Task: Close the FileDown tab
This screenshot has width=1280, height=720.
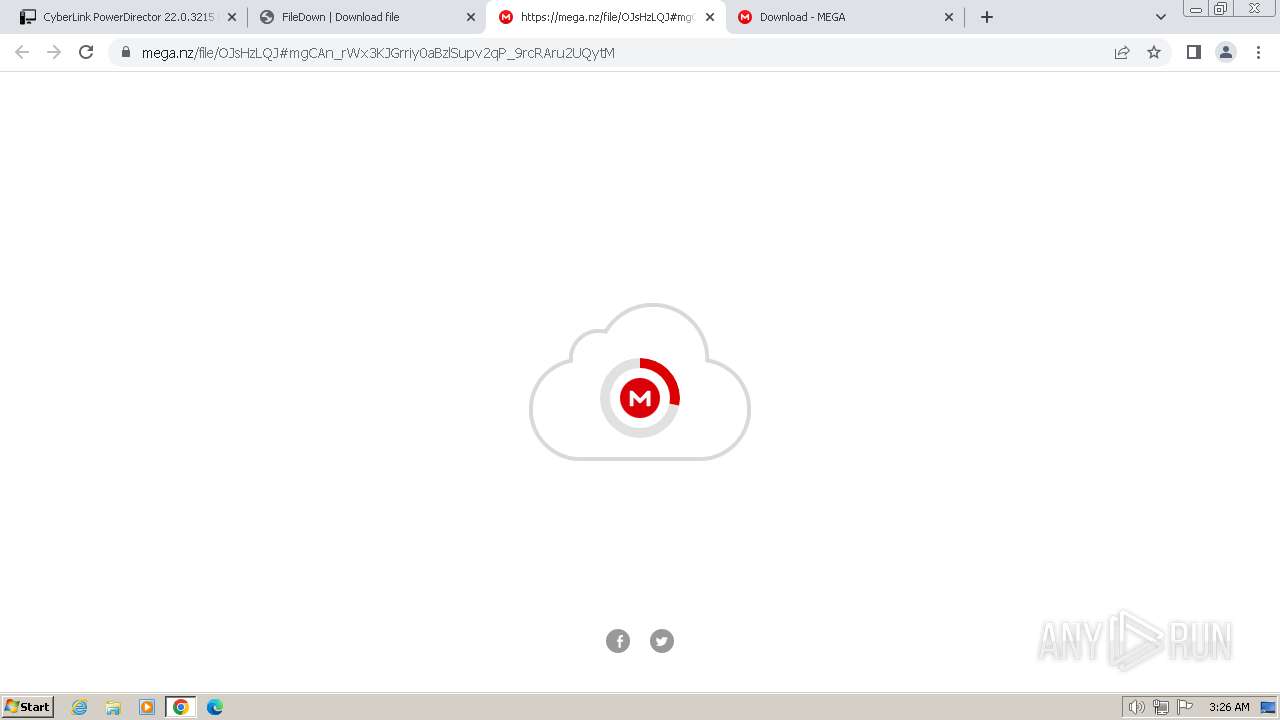Action: [471, 17]
